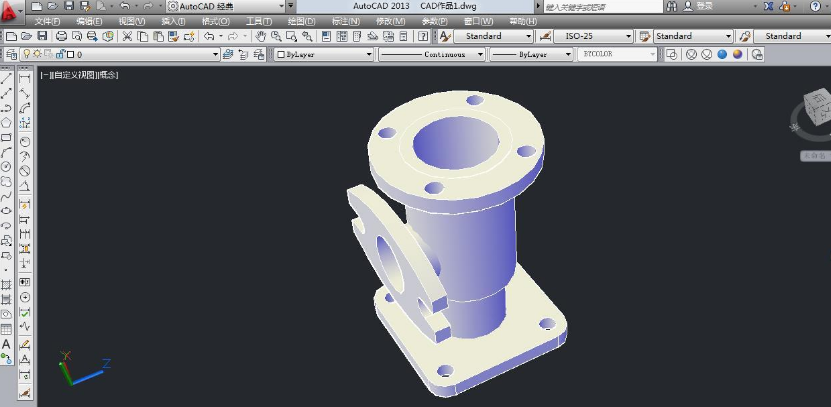This screenshot has height=407, width=831.
Task: Open the 格式(O) menu
Action: point(214,20)
